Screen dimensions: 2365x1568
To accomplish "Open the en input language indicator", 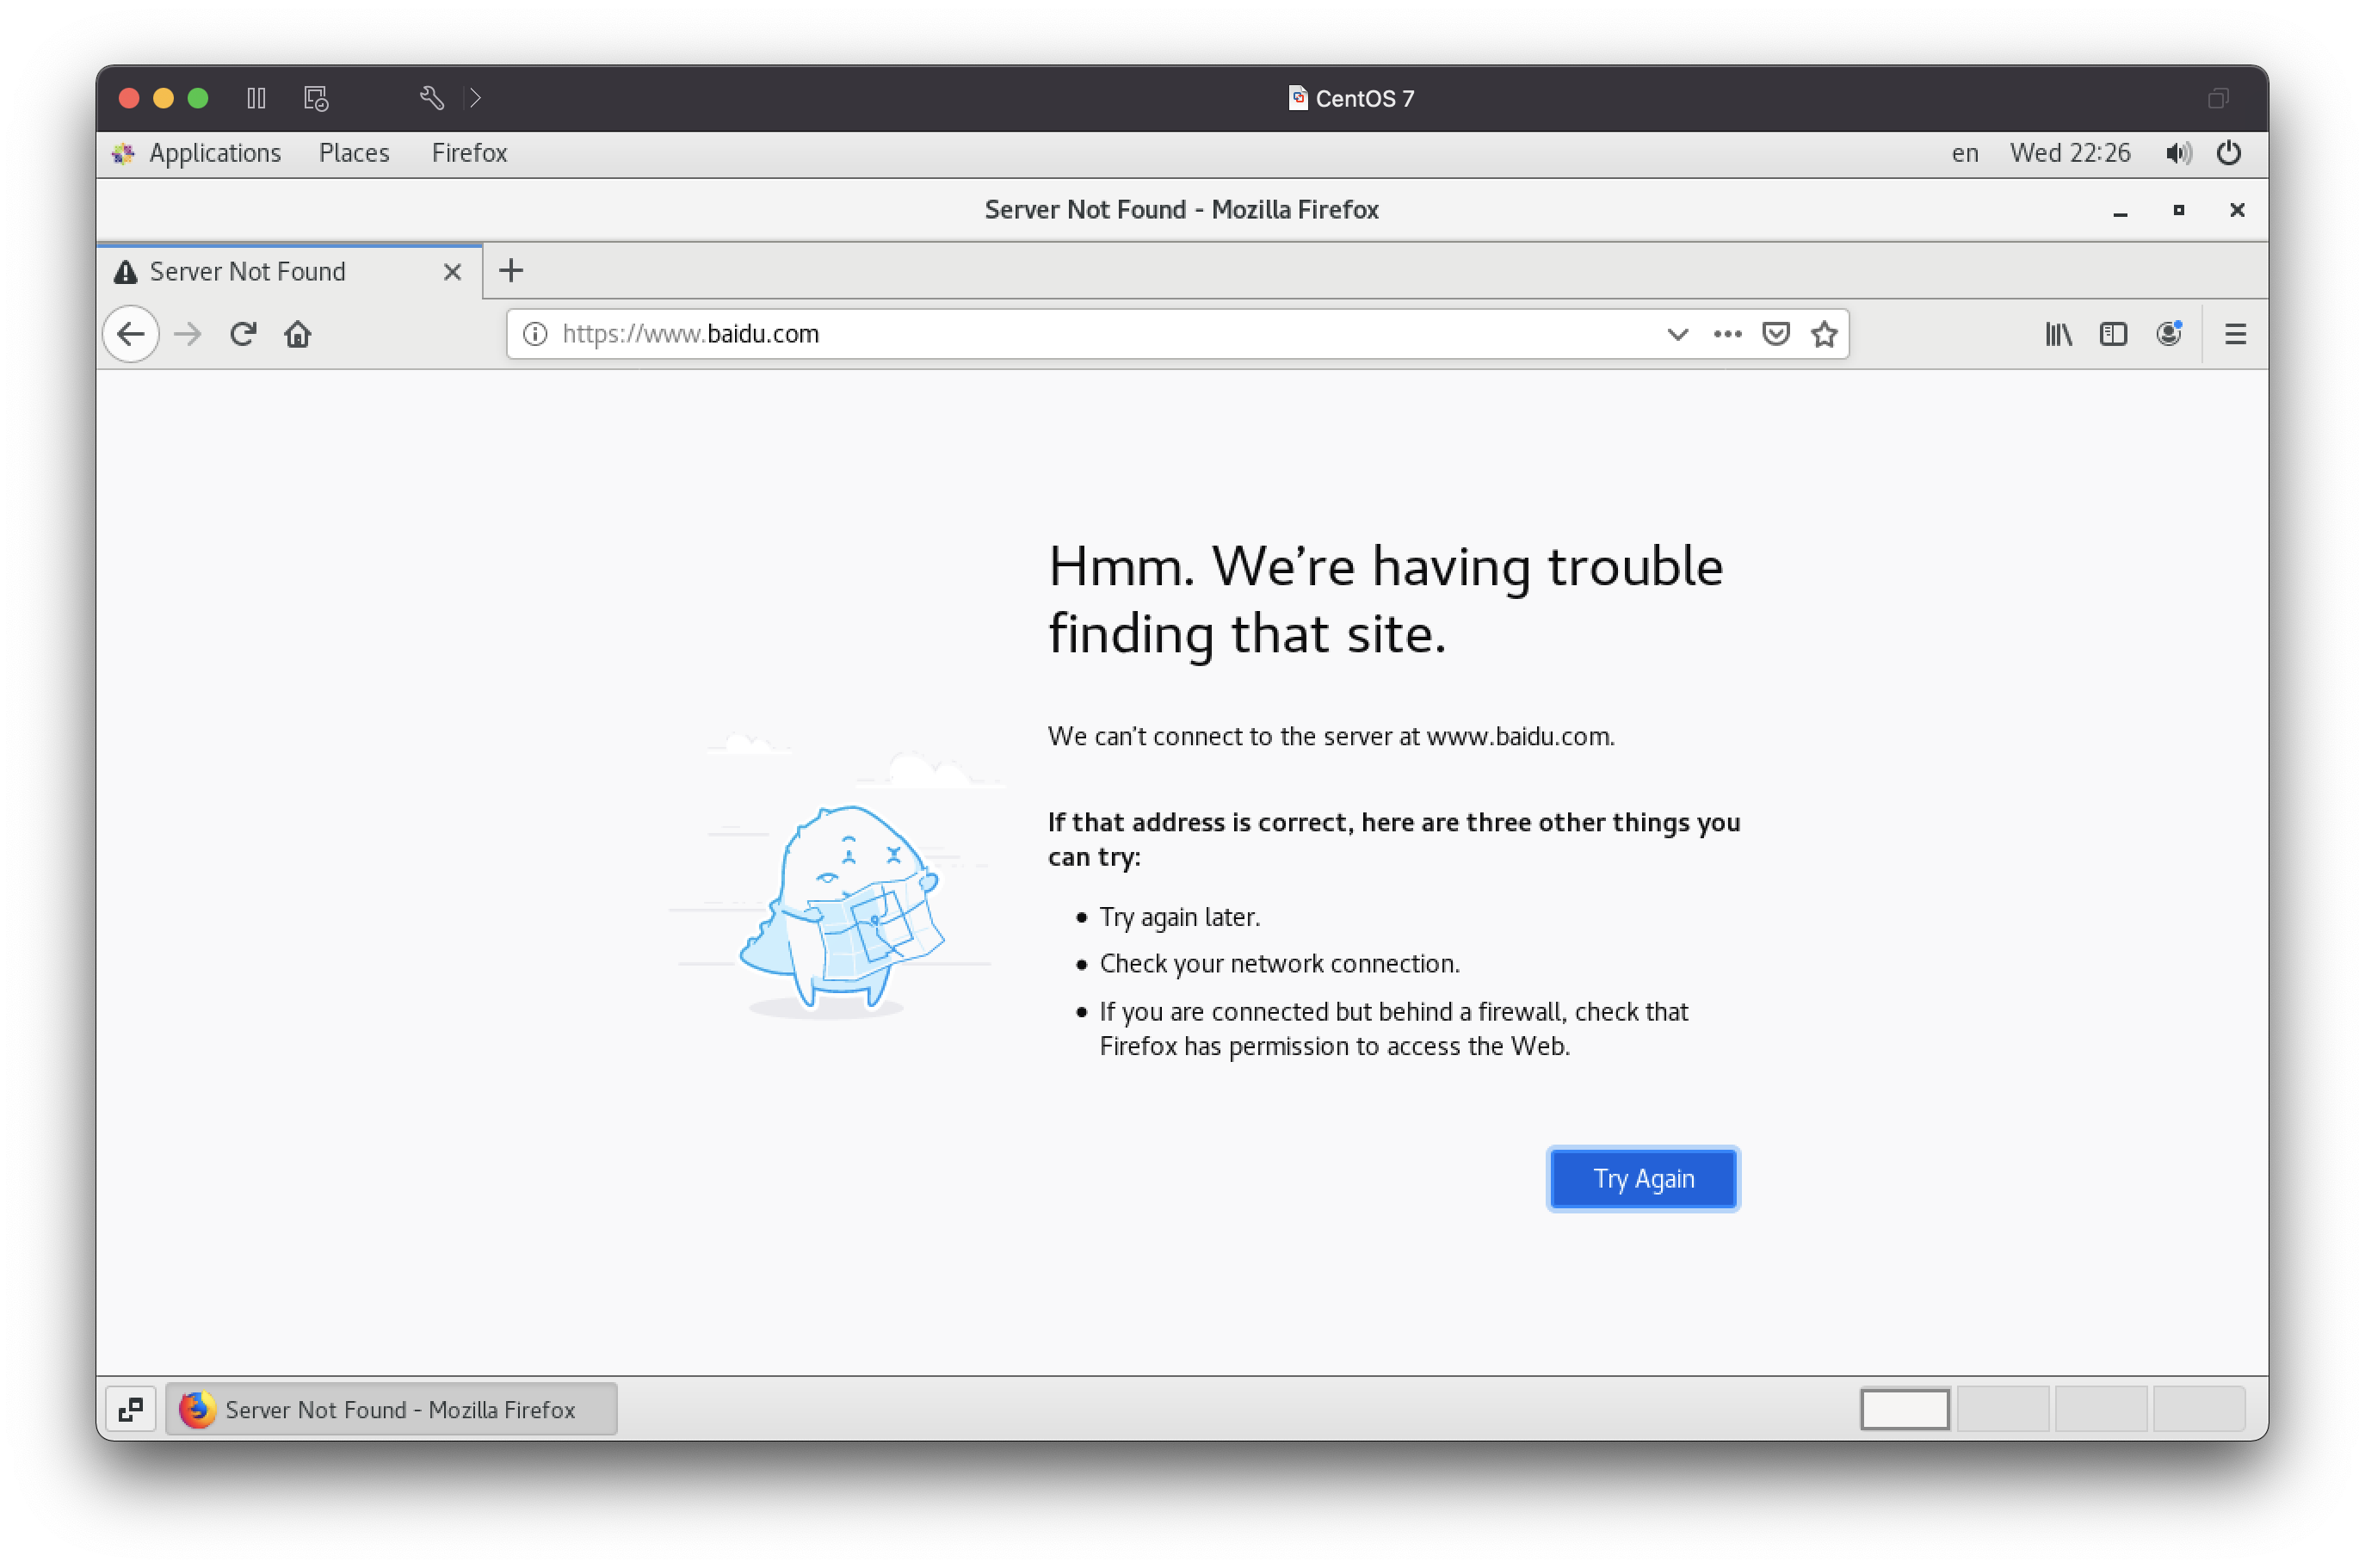I will (x=1964, y=153).
